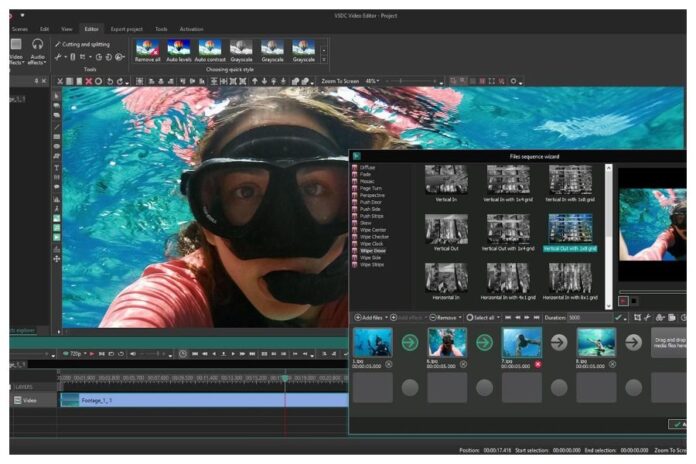This screenshot has height=464, width=696.
Task: Open the Scenes menu
Action: click(x=20, y=29)
